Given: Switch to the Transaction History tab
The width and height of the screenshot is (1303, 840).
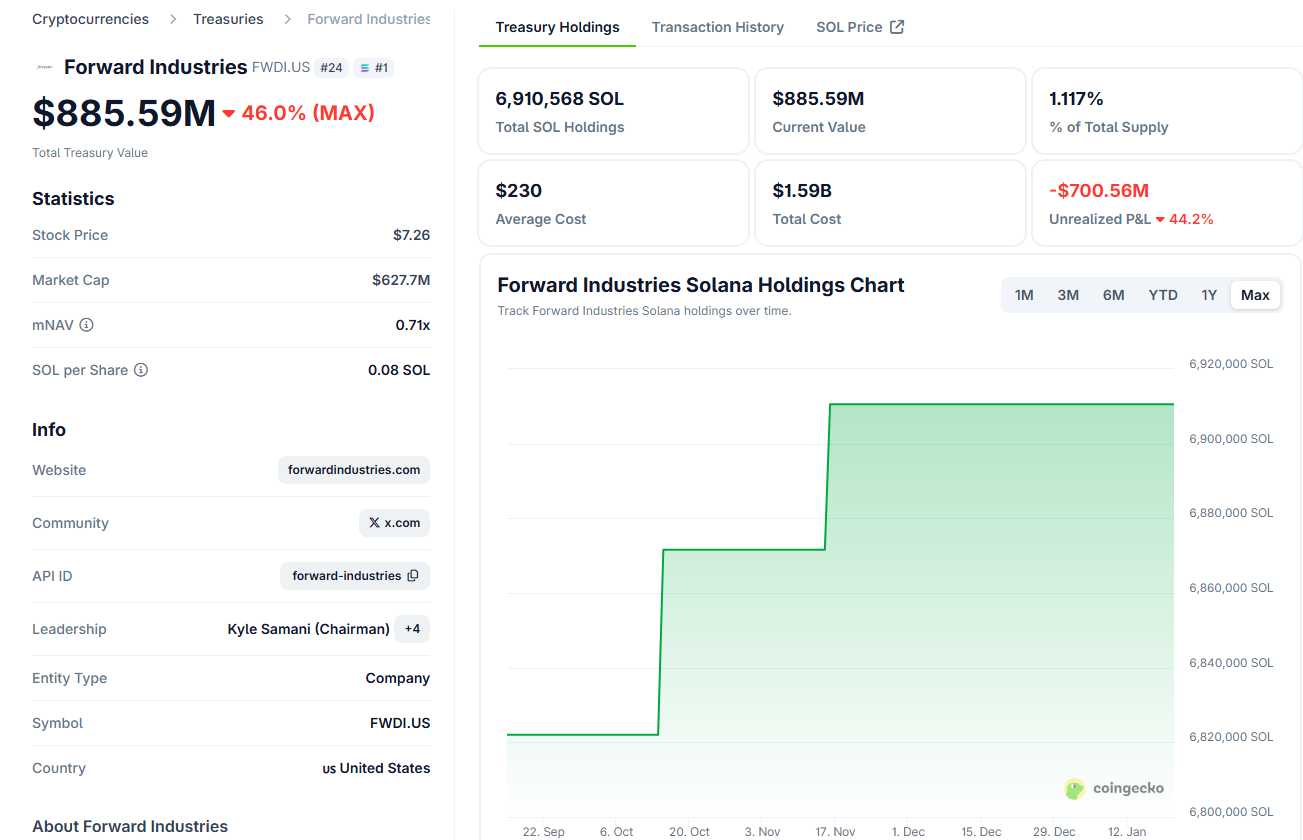Looking at the screenshot, I should 717,27.
